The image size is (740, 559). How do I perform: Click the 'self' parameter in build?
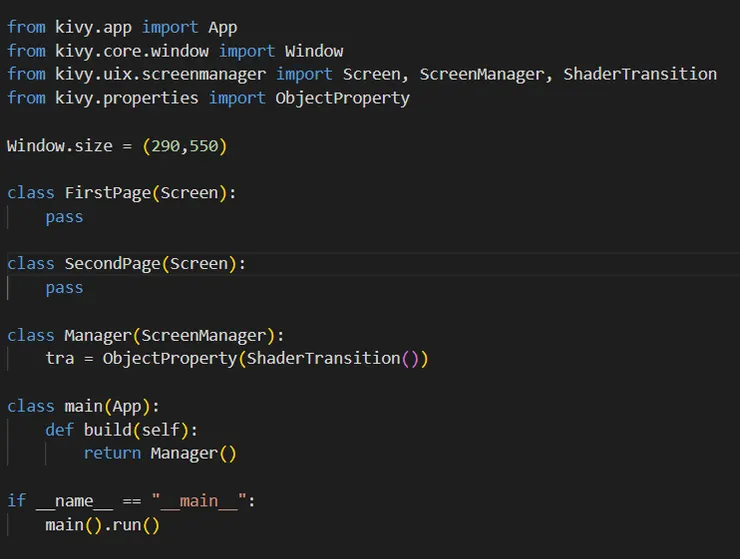click(x=160, y=430)
